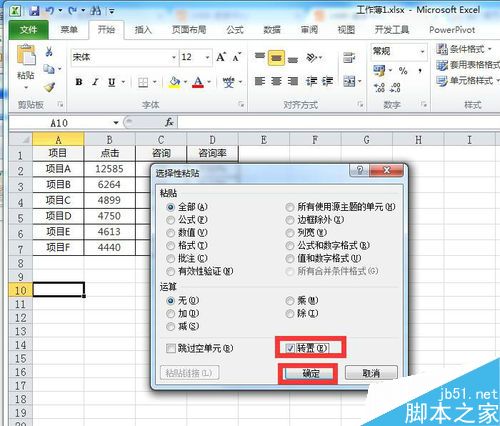Click the Save icon in quick access toolbar
The image size is (500, 426).
34,11
